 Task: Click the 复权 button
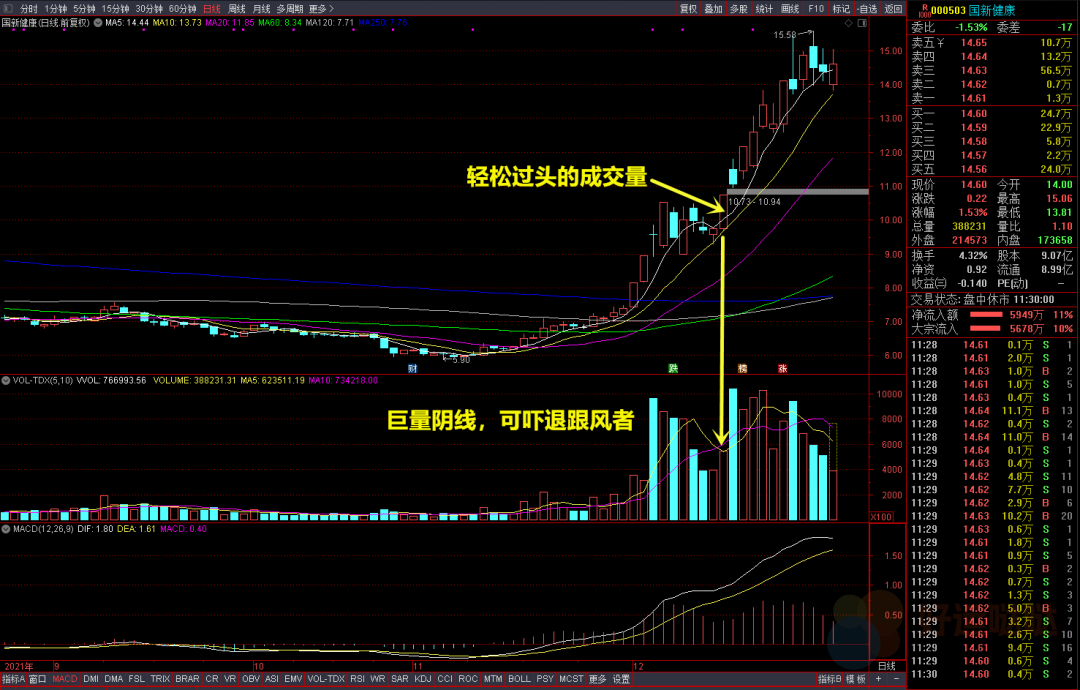(688, 8)
